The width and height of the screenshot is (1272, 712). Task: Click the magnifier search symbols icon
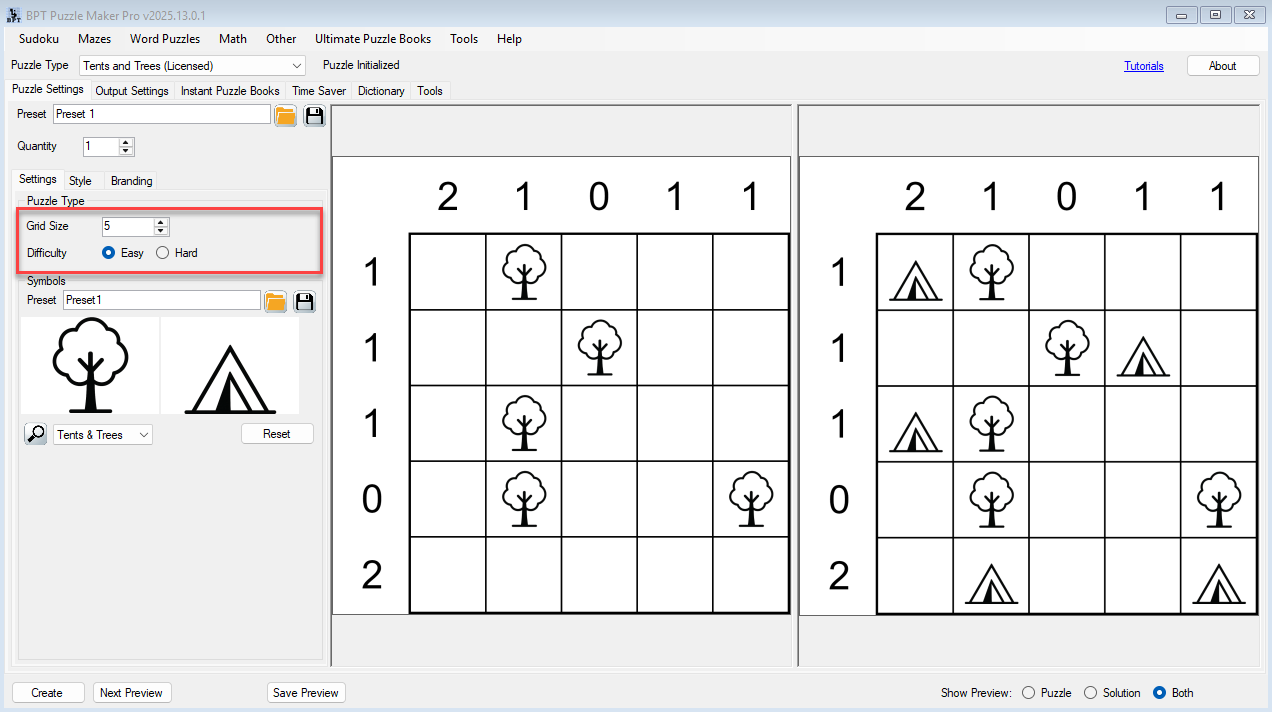point(36,434)
